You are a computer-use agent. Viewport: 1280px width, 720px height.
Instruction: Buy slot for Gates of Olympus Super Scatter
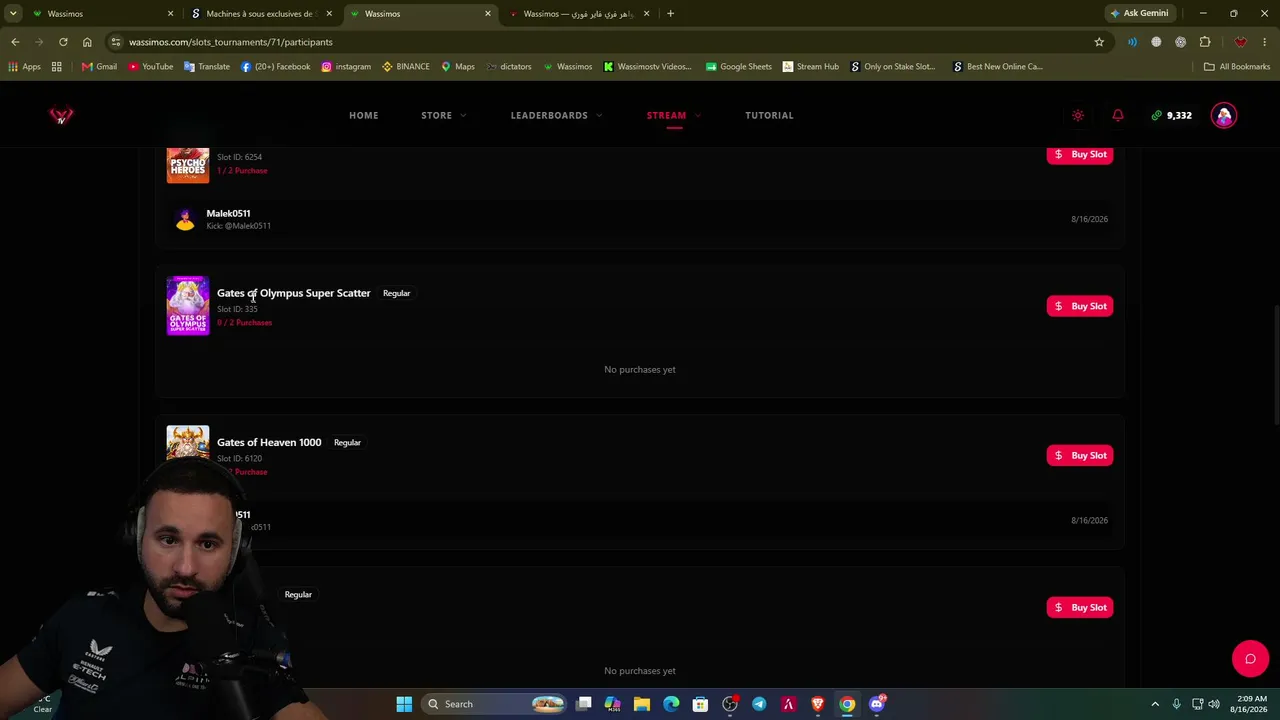pyautogui.click(x=1080, y=306)
